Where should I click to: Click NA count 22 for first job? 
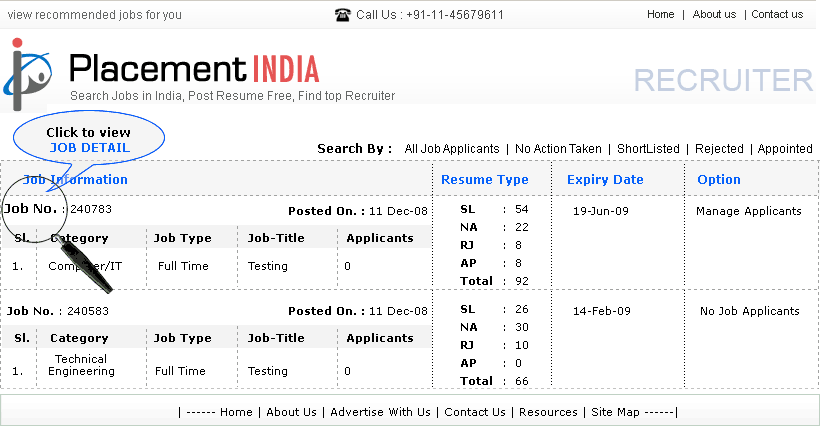521,227
